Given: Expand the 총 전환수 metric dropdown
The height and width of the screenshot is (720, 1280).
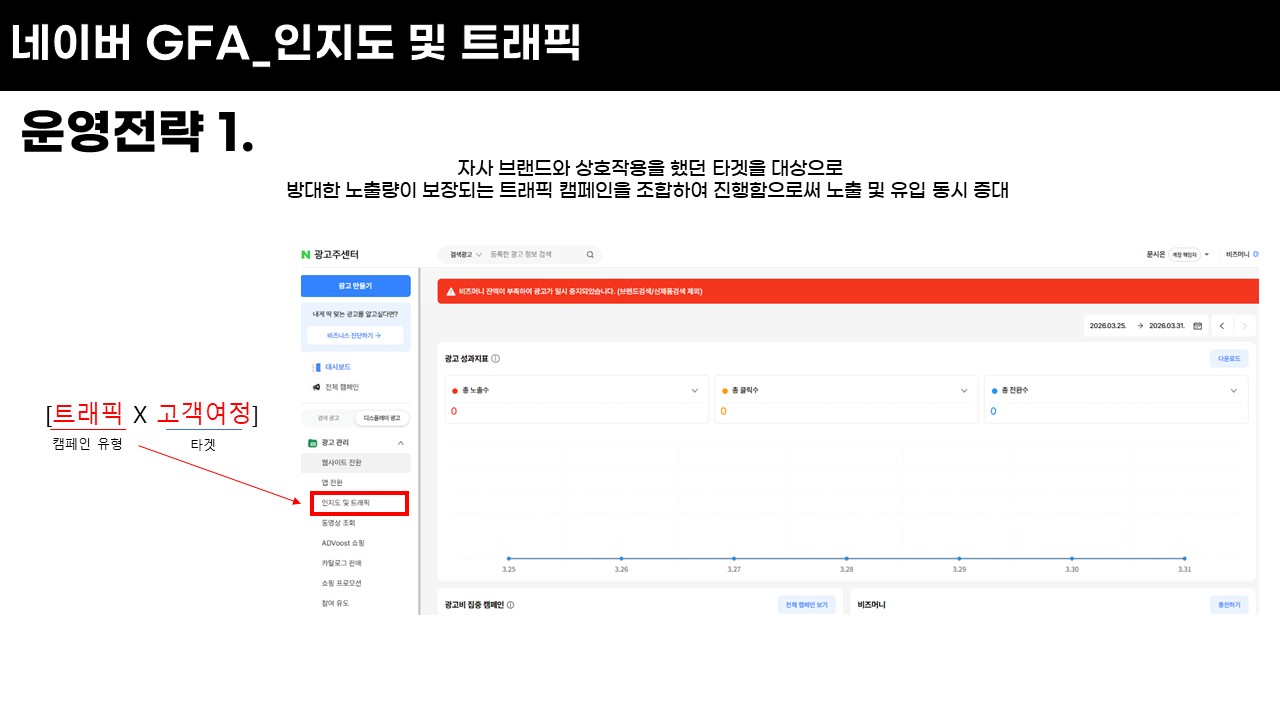Looking at the screenshot, I should coord(1233,391).
